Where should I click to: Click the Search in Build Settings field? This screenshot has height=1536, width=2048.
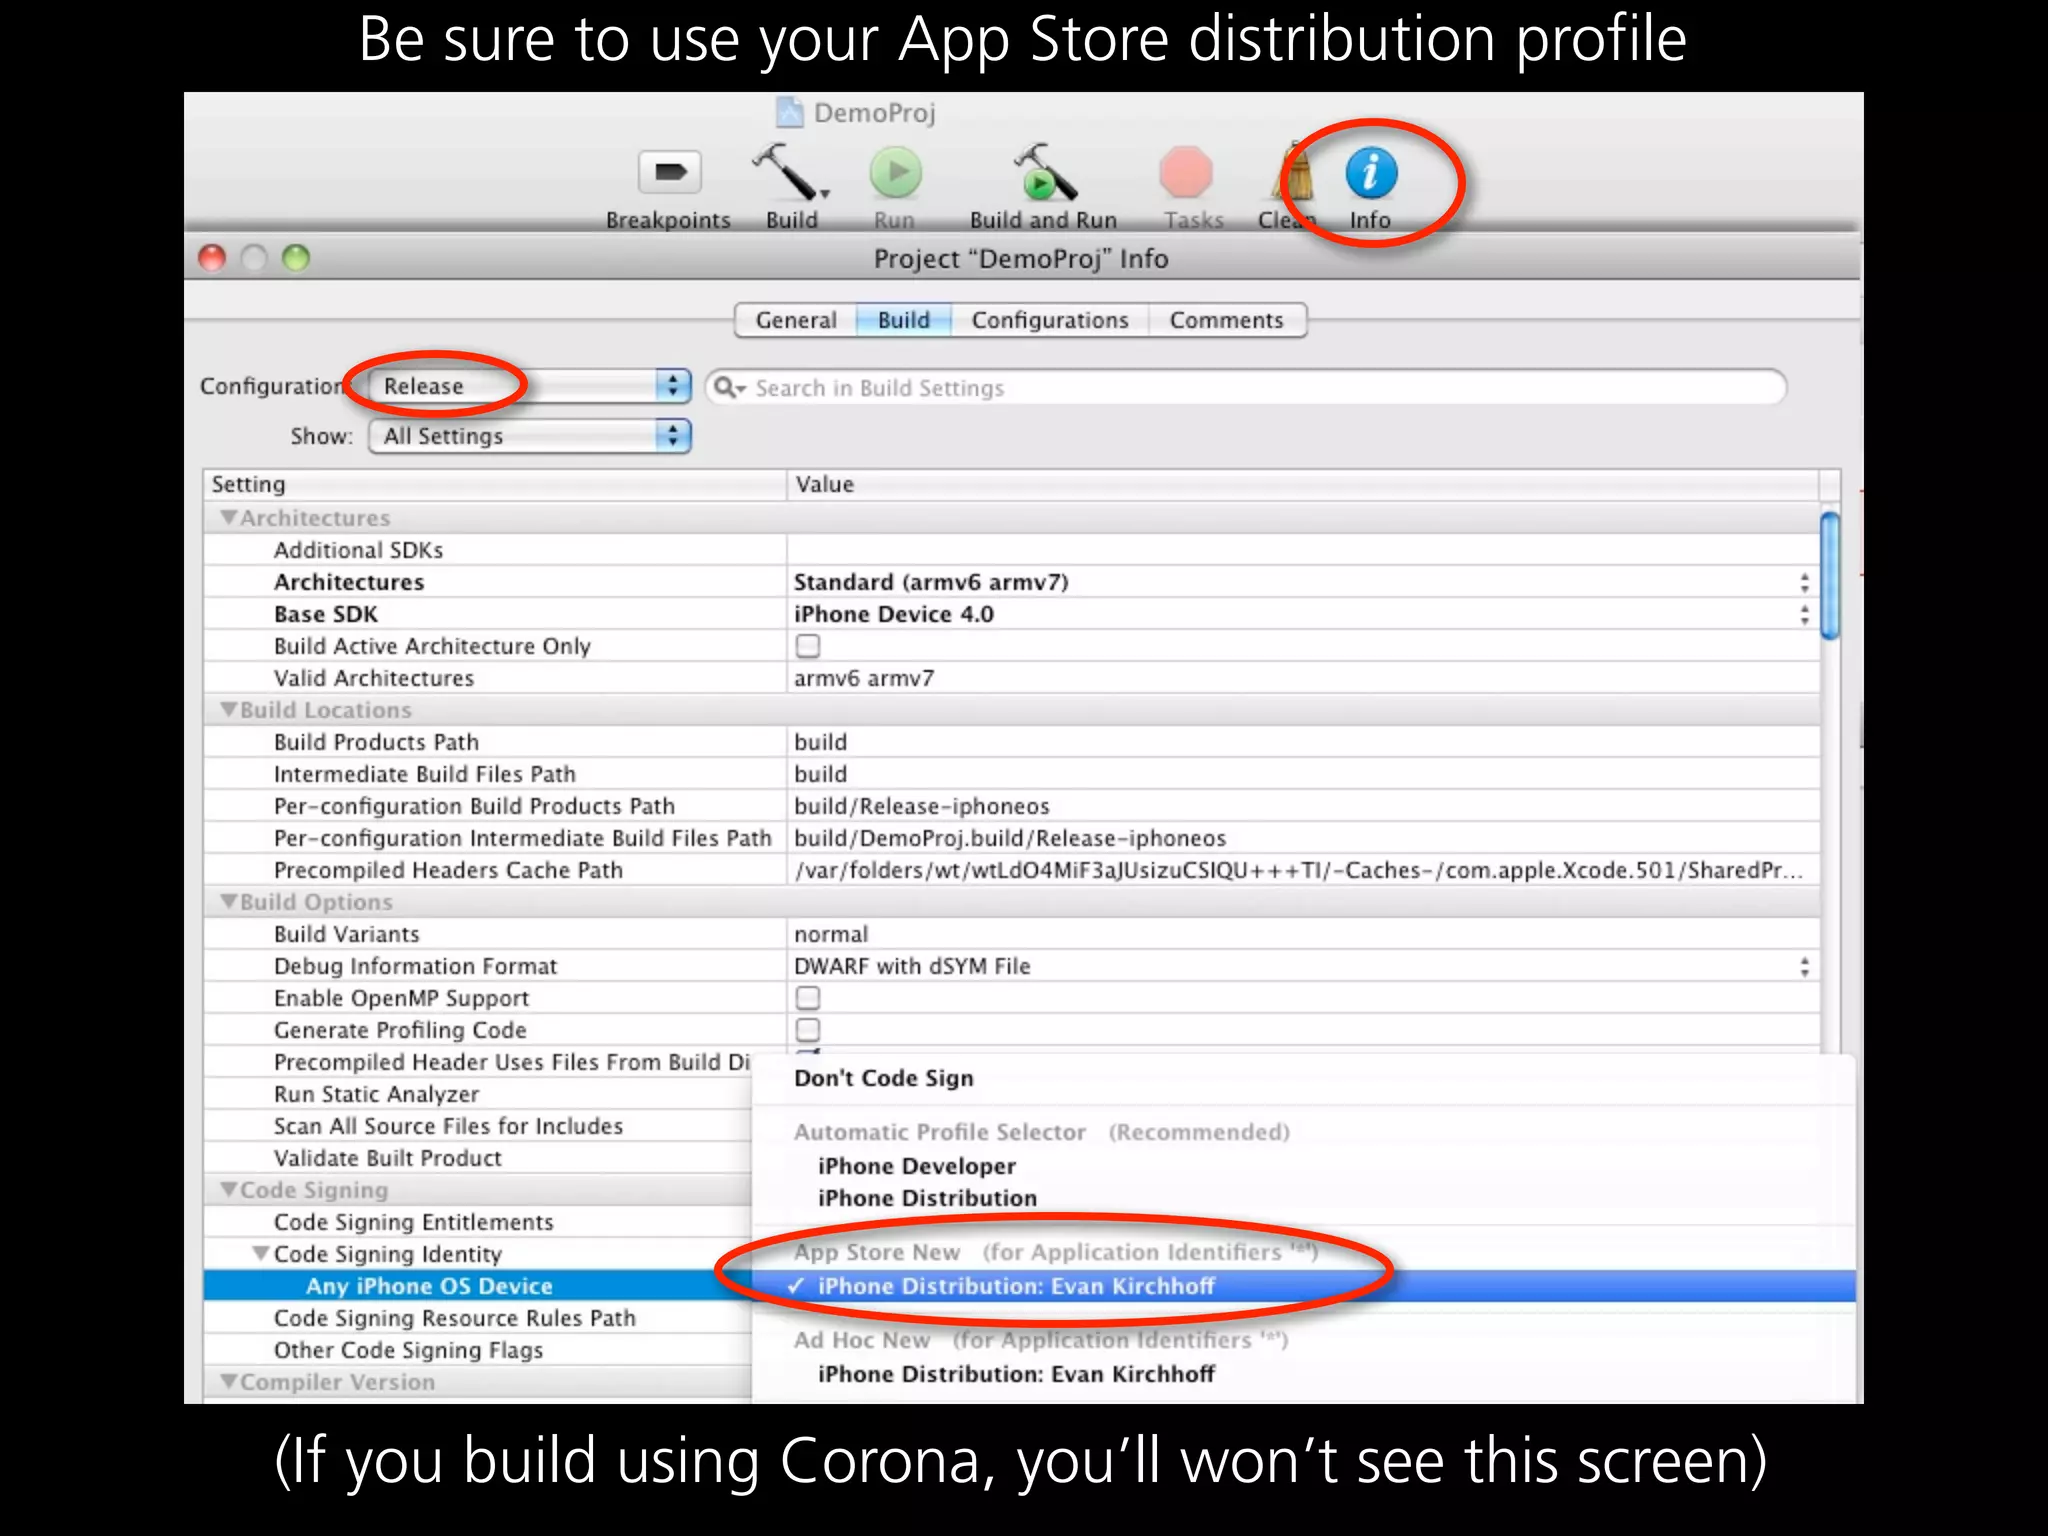click(x=1246, y=388)
